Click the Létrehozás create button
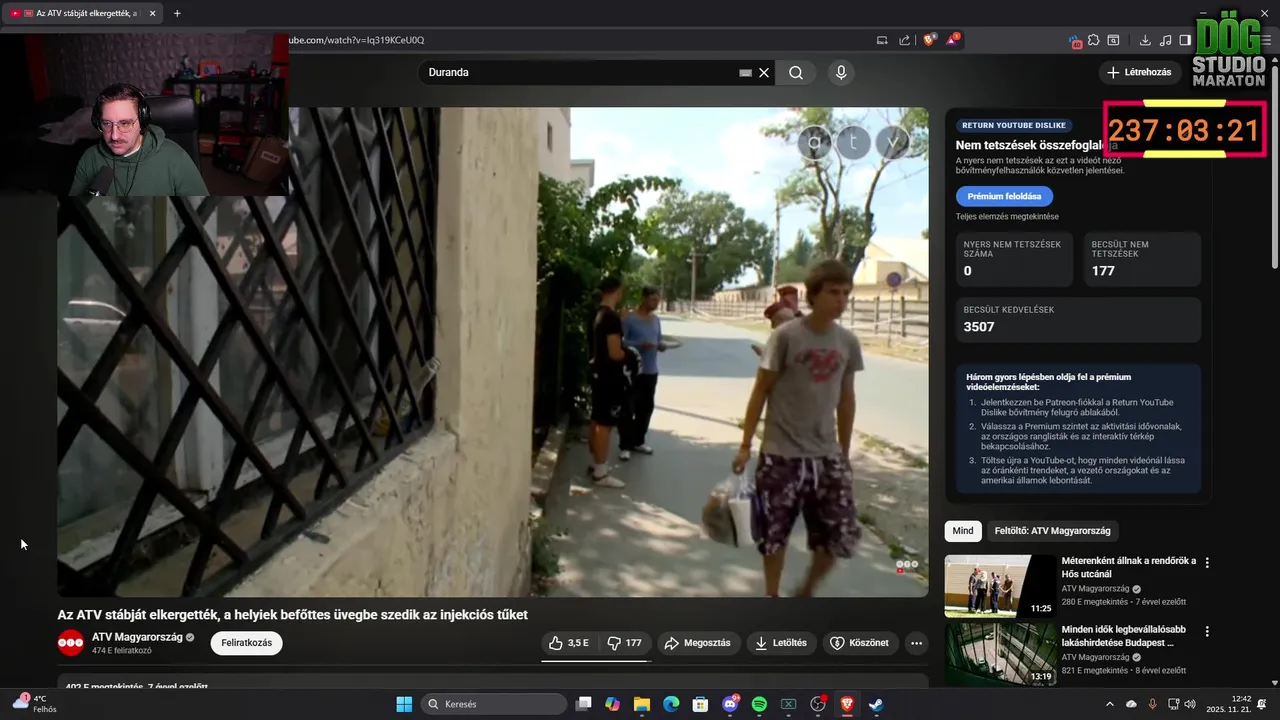The image size is (1280, 720). point(1139,72)
